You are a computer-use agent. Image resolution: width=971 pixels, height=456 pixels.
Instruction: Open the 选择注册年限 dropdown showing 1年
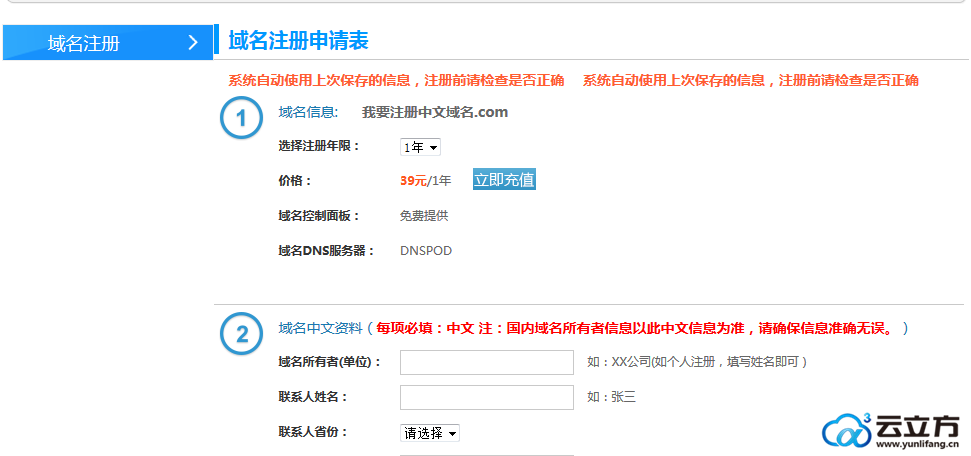click(x=420, y=147)
